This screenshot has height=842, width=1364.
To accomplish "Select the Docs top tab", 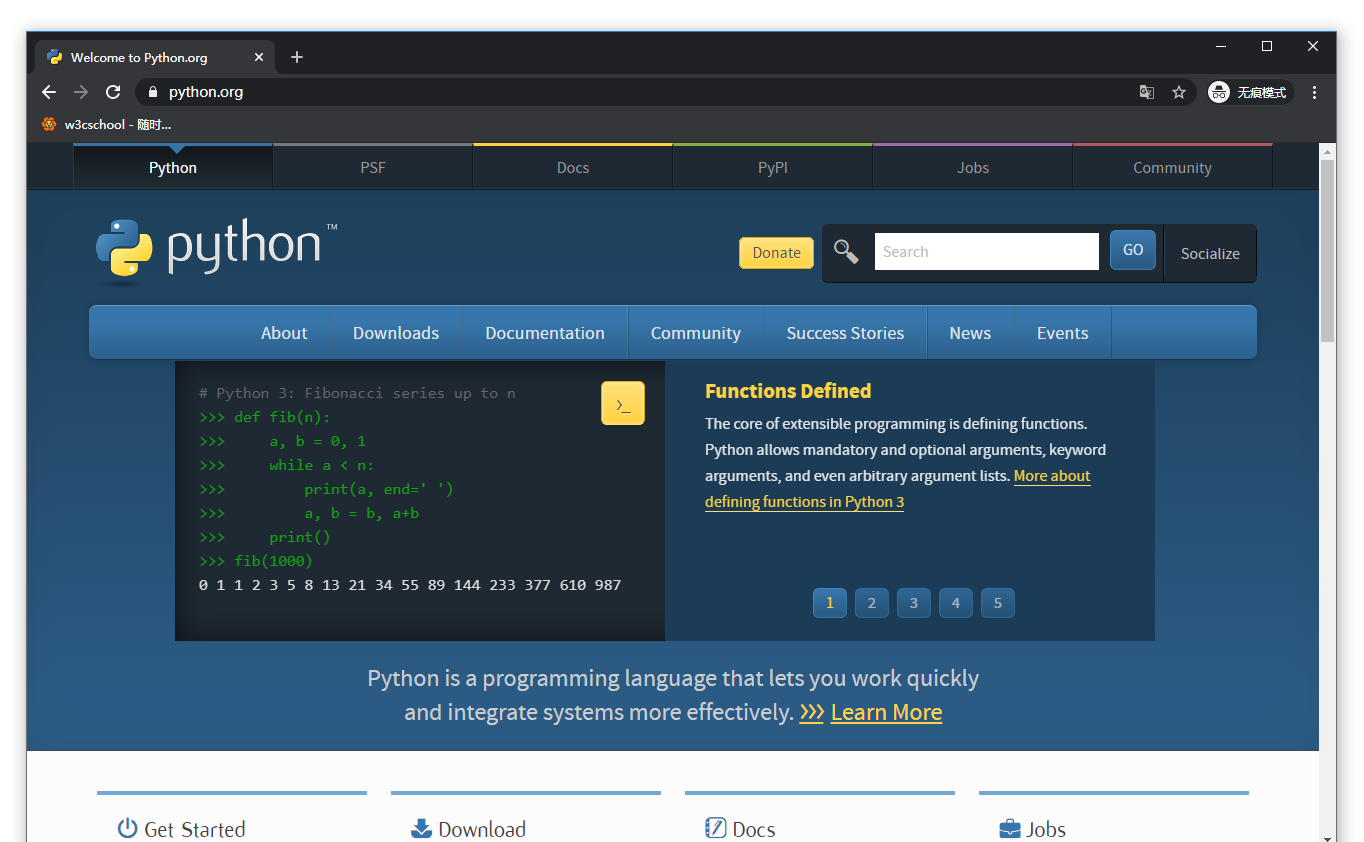I will pyautogui.click(x=573, y=167).
